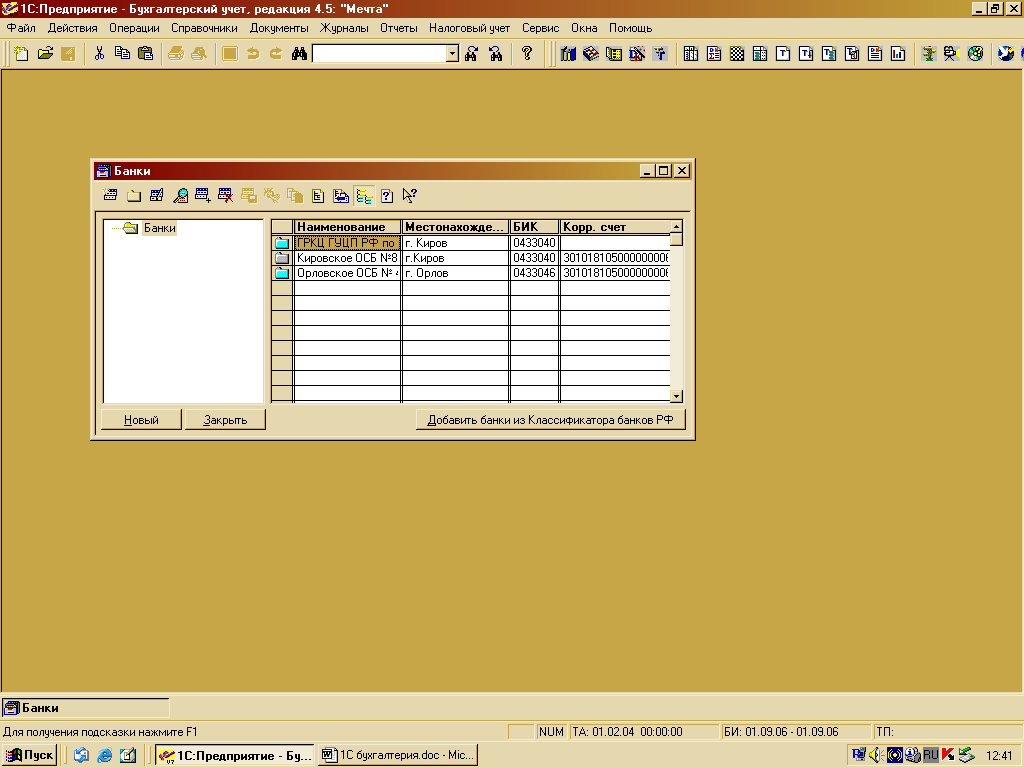Click inside the toolbar search input field
1024x768 pixels.
pyautogui.click(x=379, y=54)
